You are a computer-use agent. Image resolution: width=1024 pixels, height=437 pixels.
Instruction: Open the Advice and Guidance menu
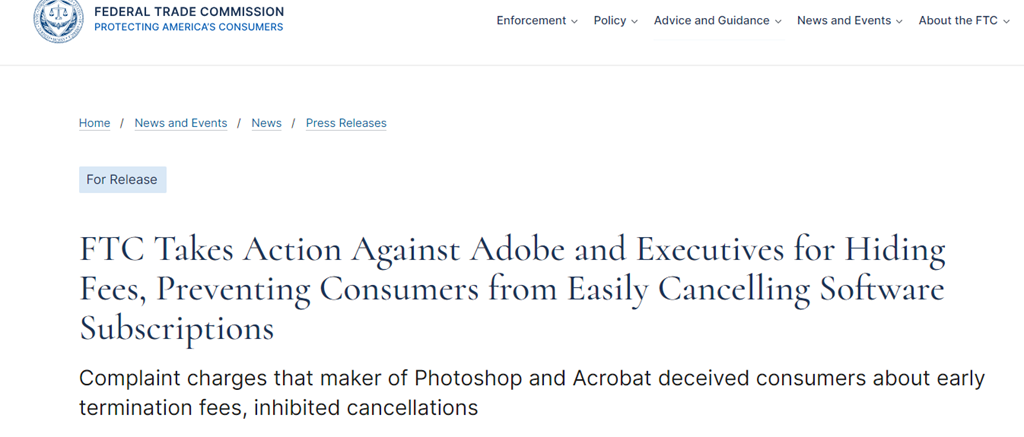point(711,20)
